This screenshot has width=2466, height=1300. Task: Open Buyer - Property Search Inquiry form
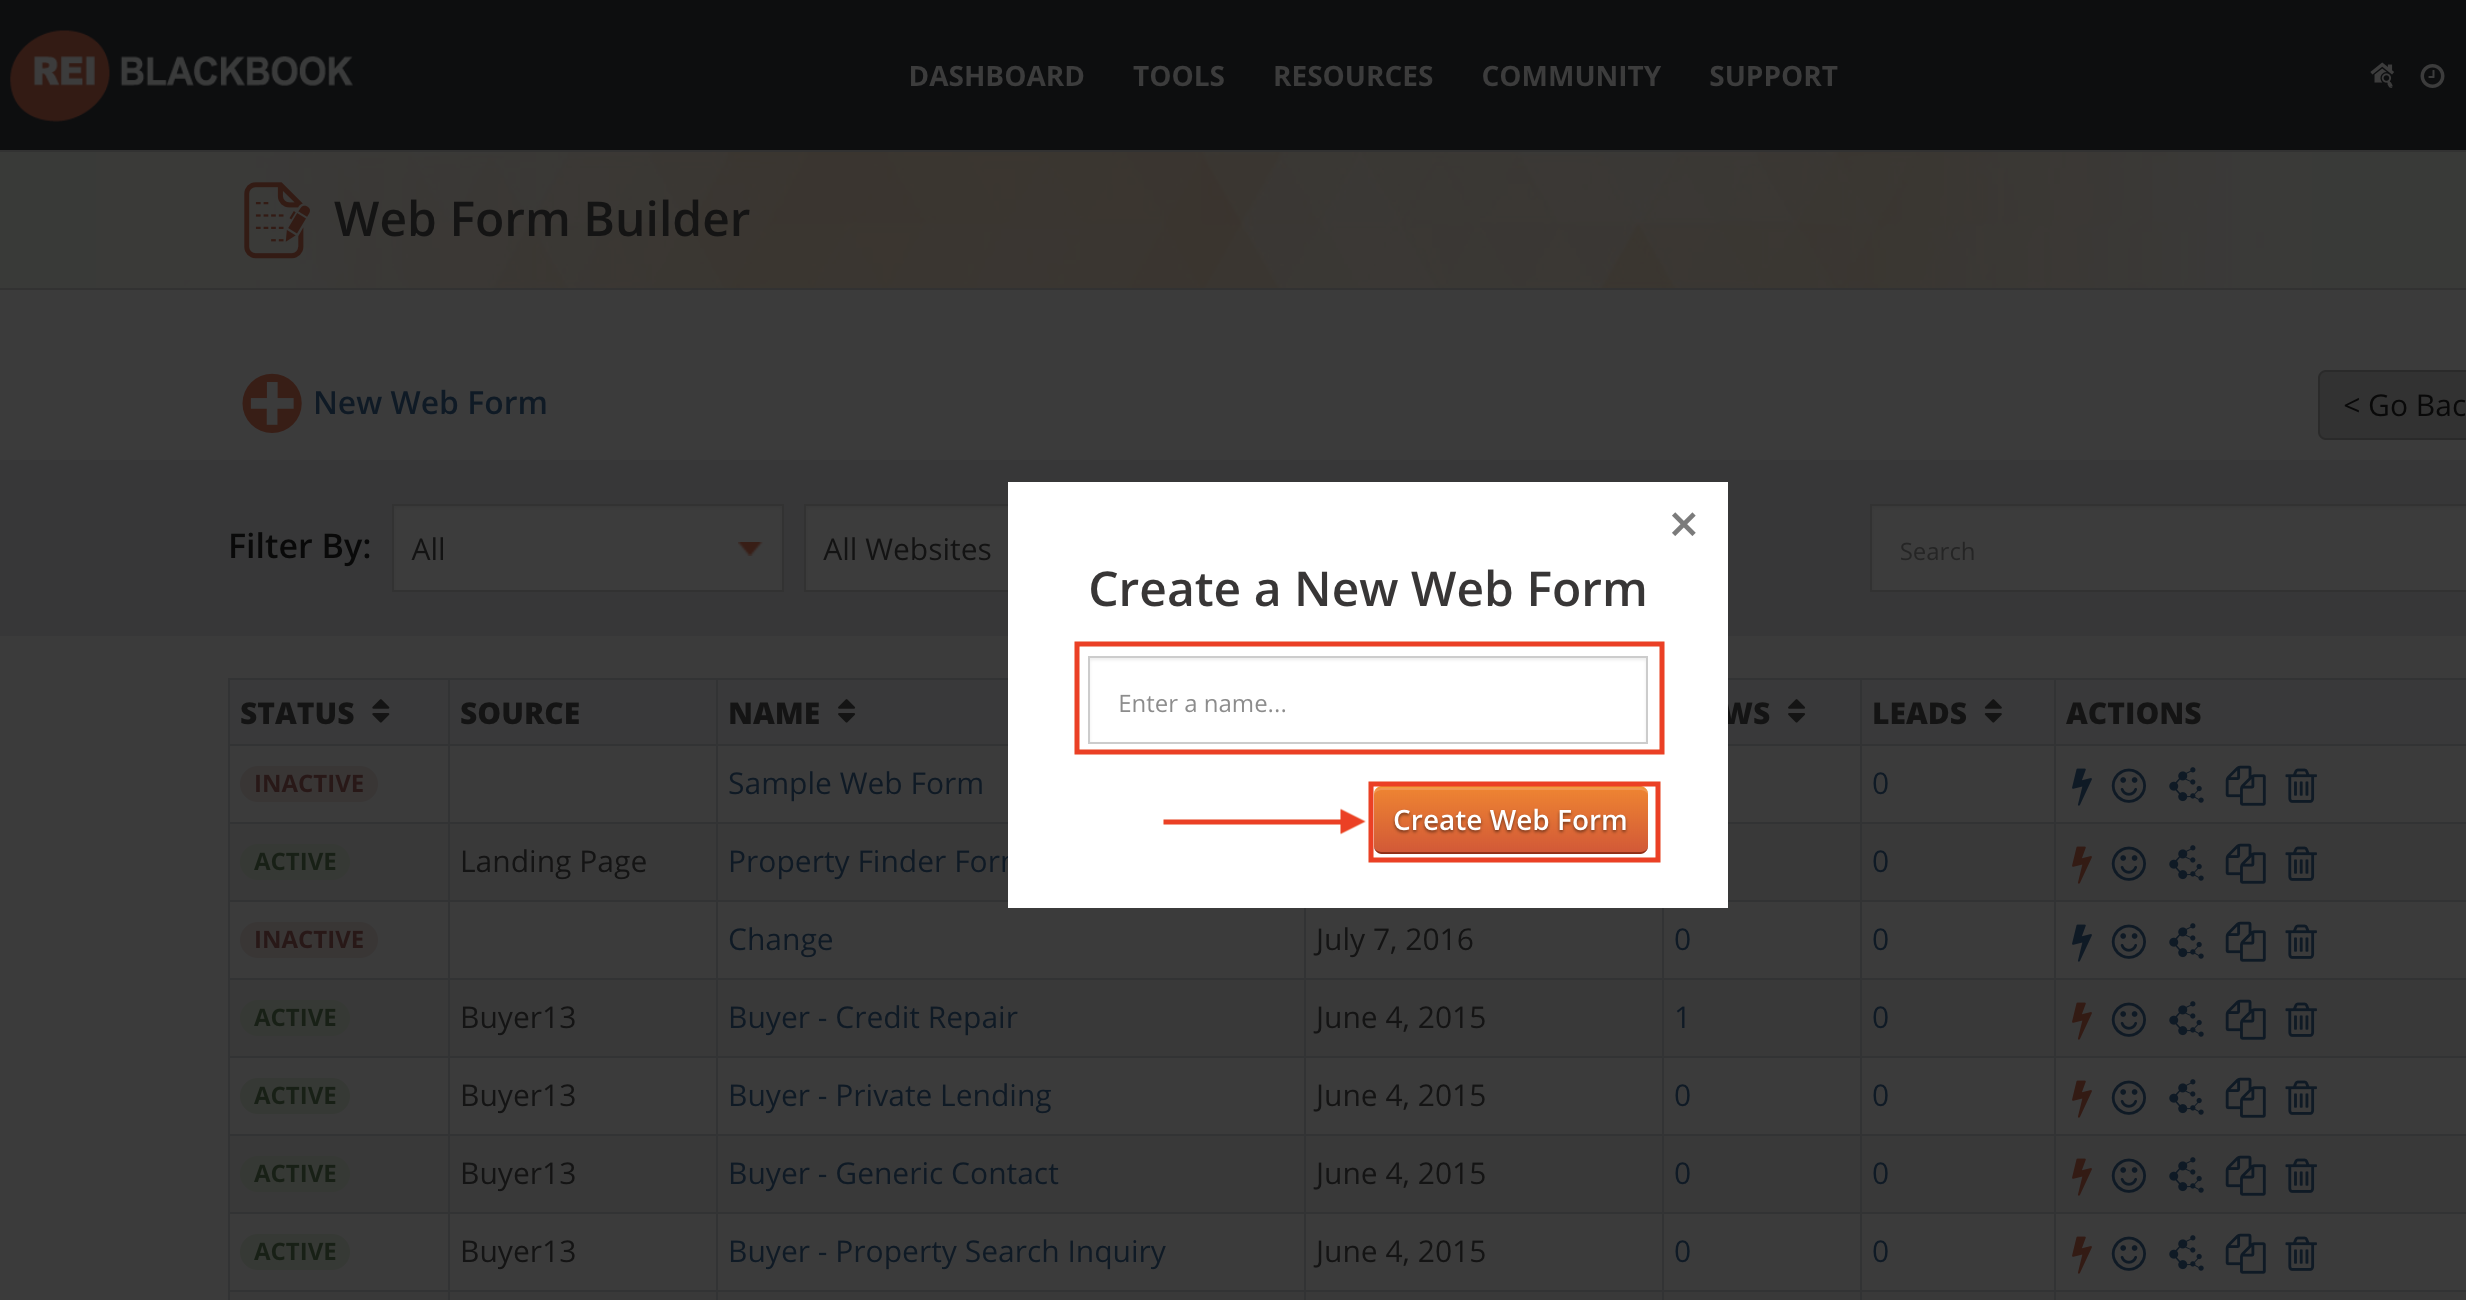(946, 1251)
